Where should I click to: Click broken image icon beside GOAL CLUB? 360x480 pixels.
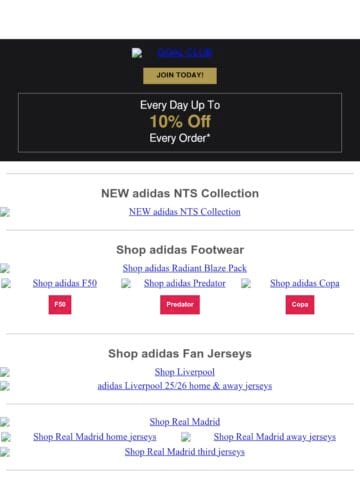click(137, 53)
